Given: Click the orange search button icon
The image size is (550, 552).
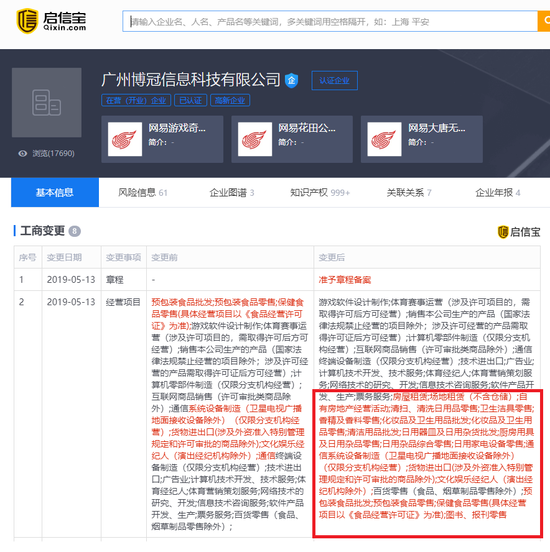Looking at the screenshot, I should tap(544, 21).
